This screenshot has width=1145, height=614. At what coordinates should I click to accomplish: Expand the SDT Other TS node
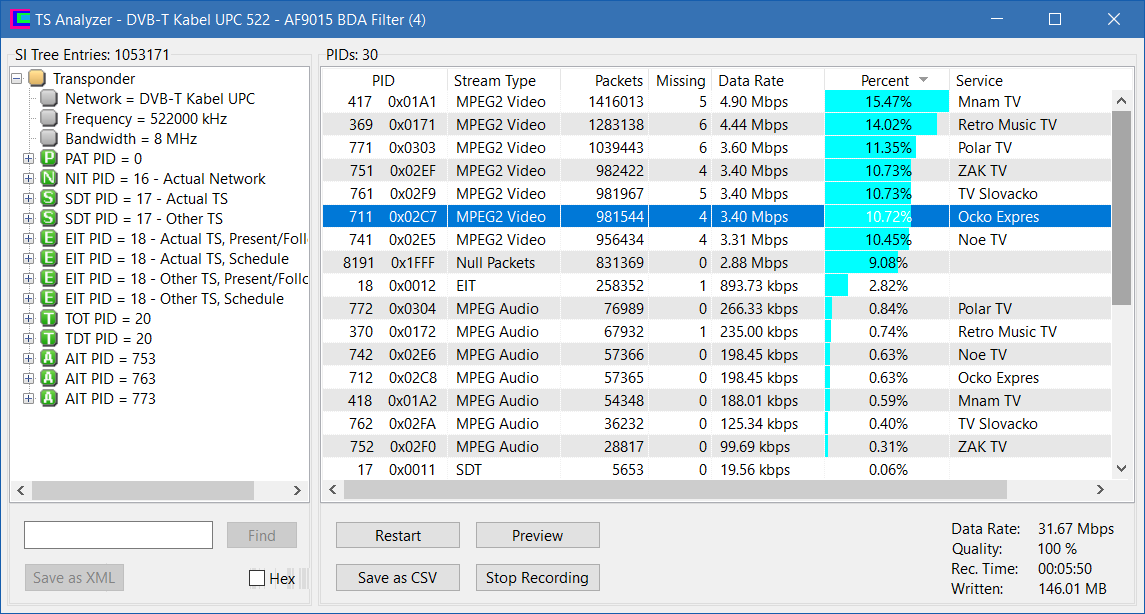(x=28, y=218)
